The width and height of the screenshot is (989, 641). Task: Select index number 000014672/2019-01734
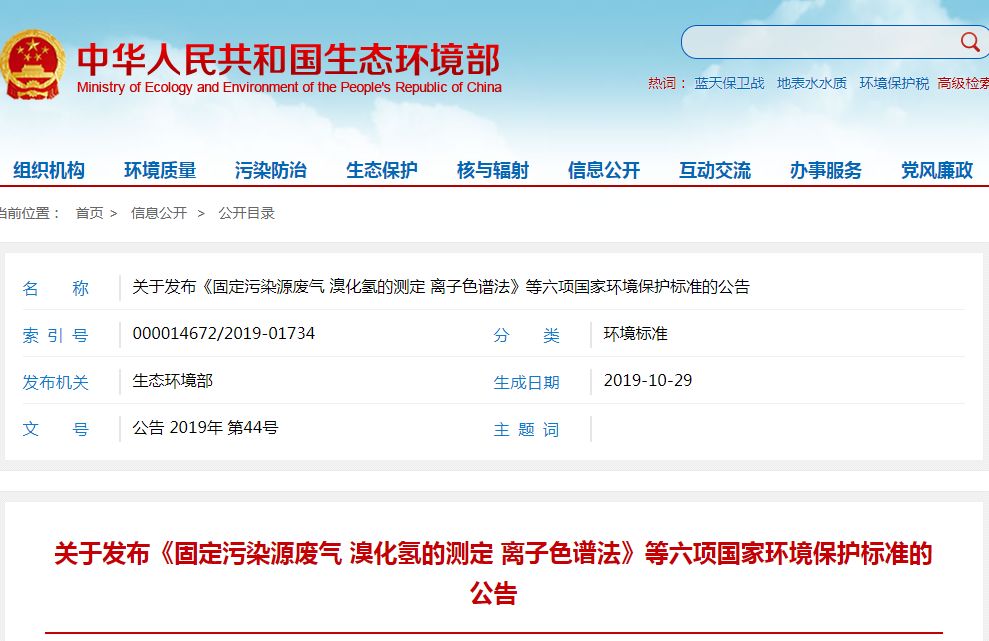point(223,333)
